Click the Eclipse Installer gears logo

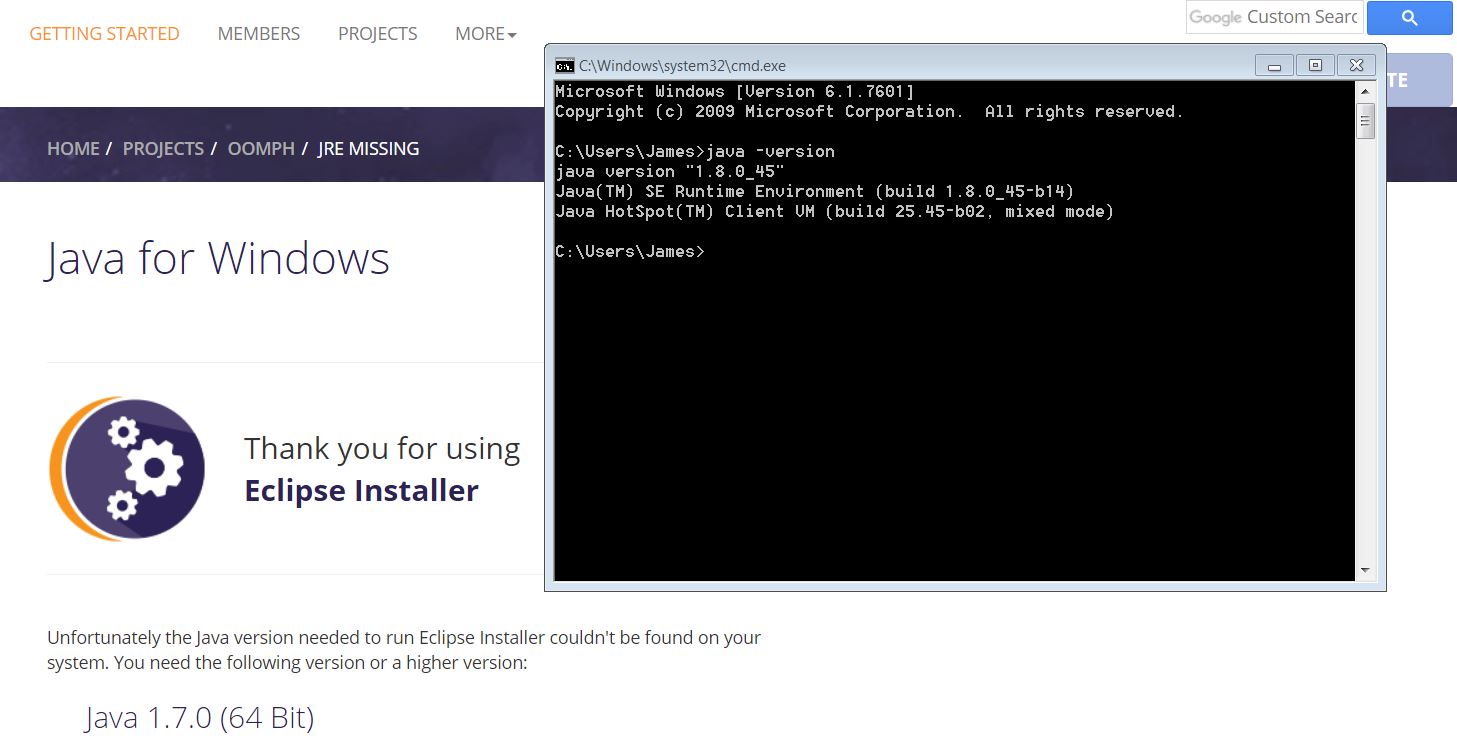127,469
